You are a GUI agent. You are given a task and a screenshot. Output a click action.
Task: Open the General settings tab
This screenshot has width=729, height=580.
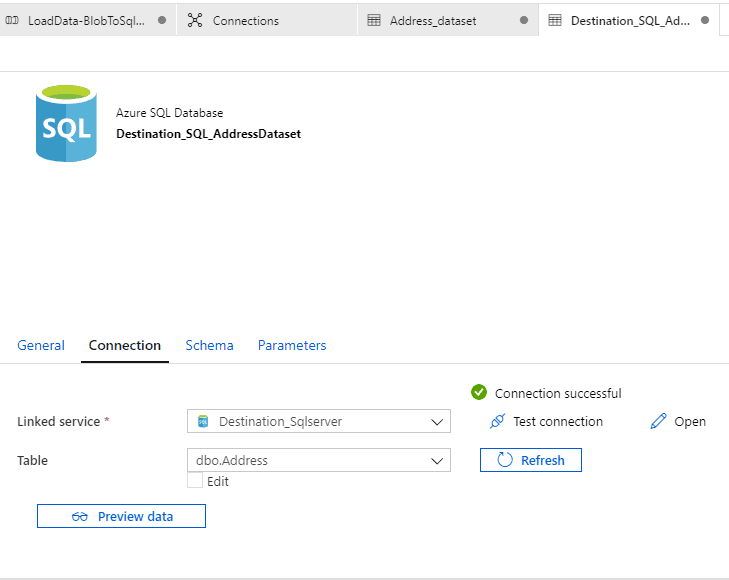(x=41, y=345)
